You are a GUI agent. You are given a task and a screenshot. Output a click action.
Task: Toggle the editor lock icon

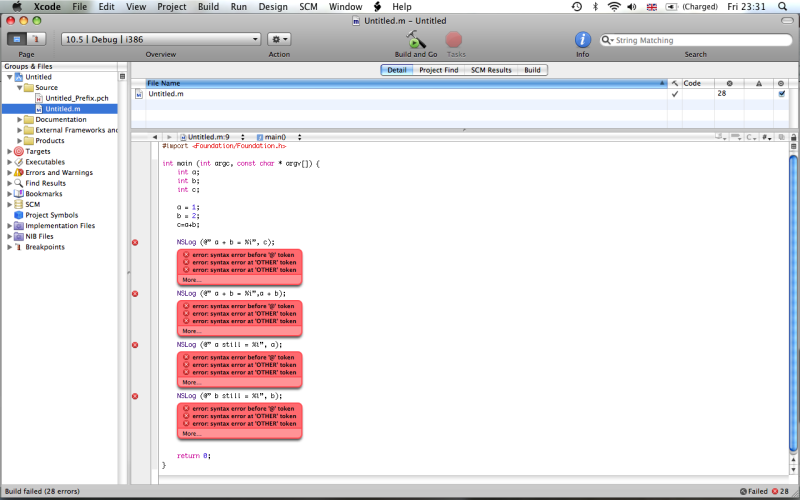793,137
